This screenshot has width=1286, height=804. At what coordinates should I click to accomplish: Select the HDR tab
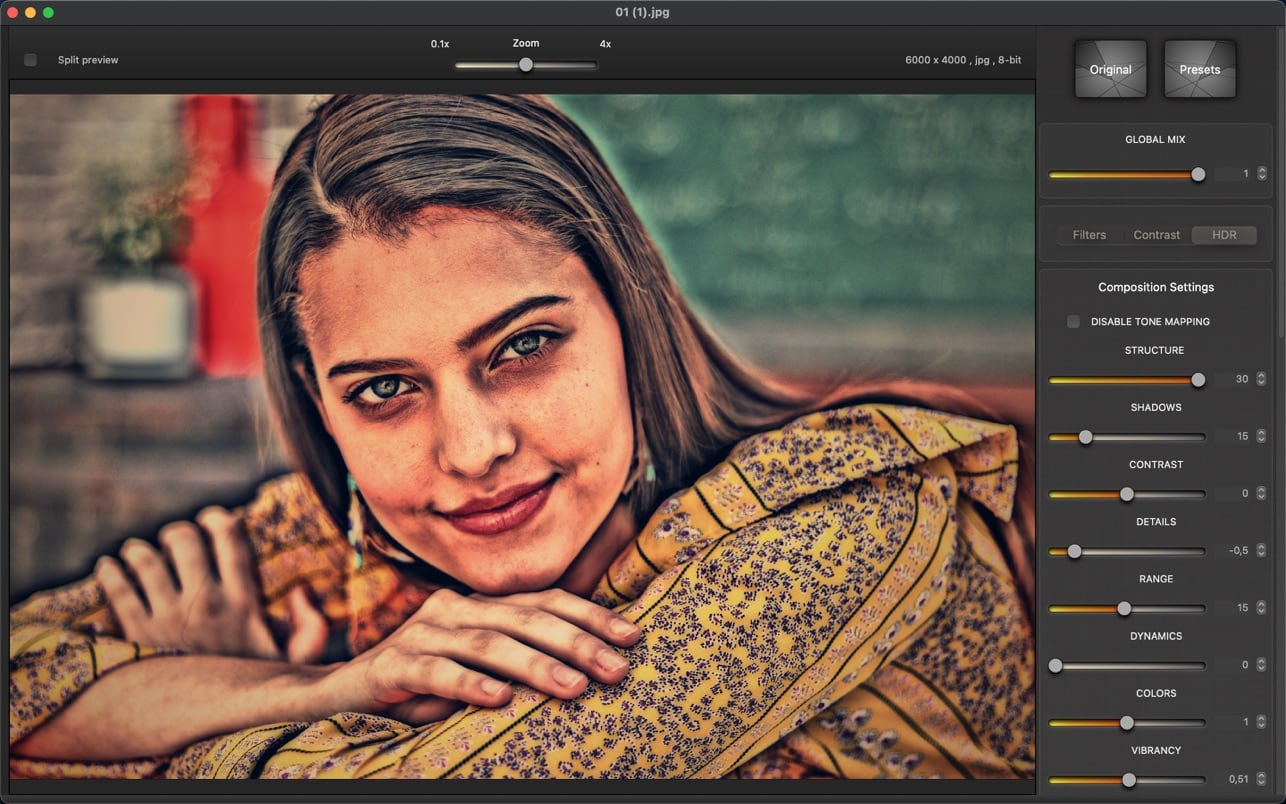click(x=1224, y=235)
